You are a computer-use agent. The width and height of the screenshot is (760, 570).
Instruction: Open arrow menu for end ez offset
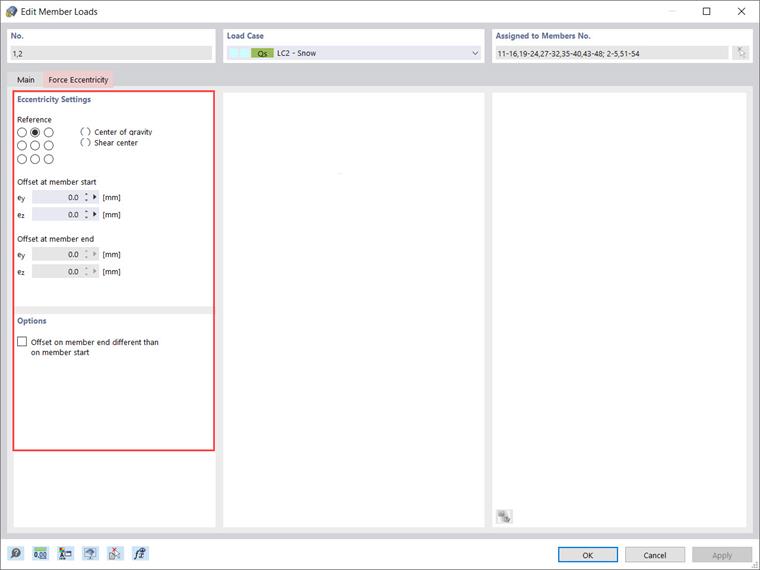tap(95, 271)
